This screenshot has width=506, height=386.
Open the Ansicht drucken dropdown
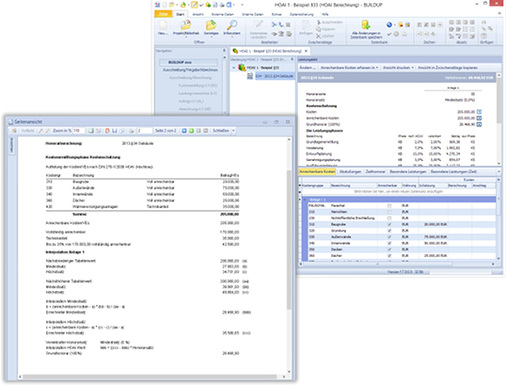398,68
